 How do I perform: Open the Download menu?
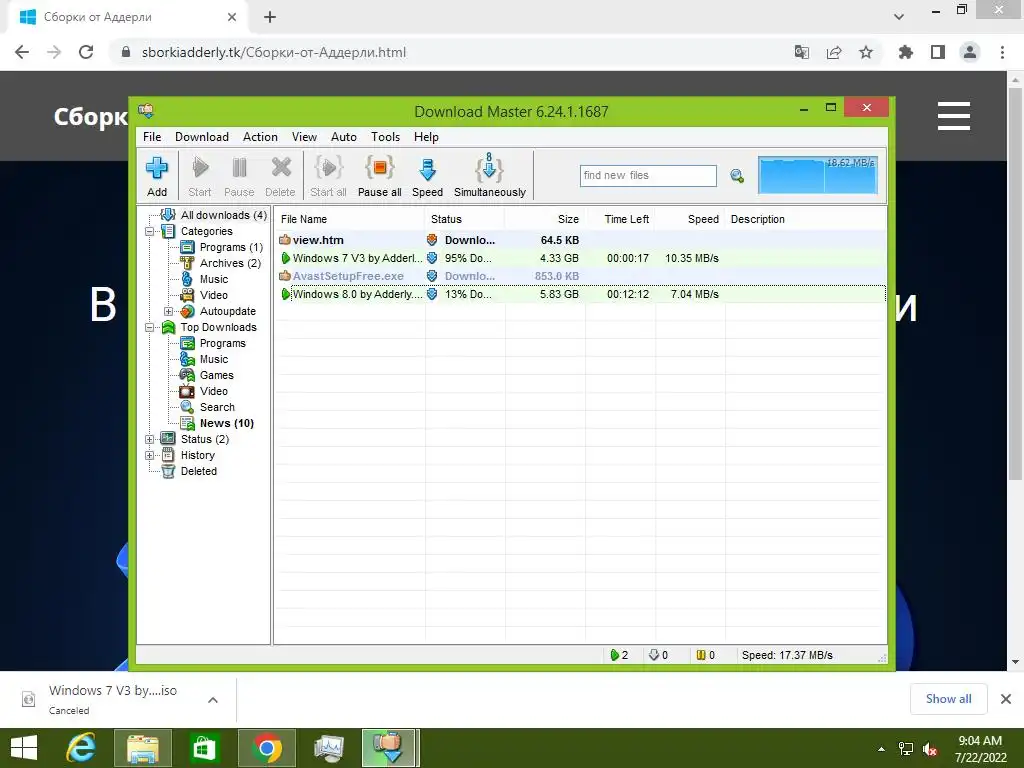click(x=202, y=137)
